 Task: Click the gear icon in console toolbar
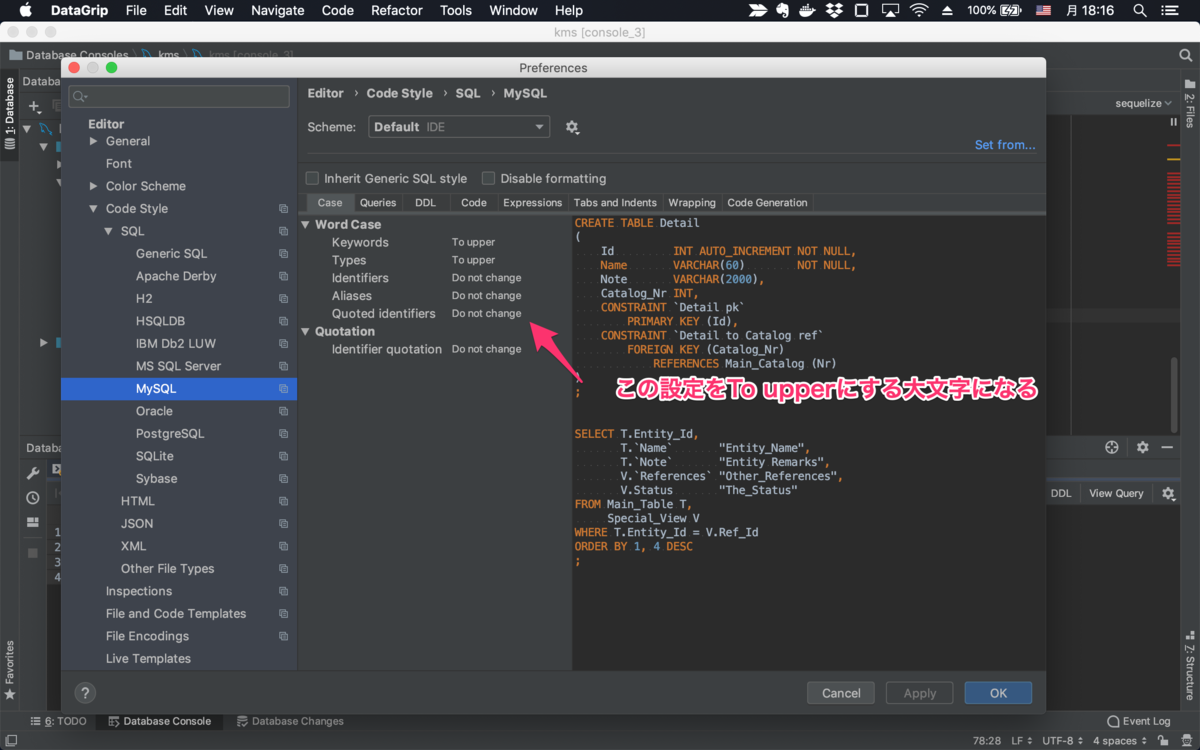[1142, 448]
